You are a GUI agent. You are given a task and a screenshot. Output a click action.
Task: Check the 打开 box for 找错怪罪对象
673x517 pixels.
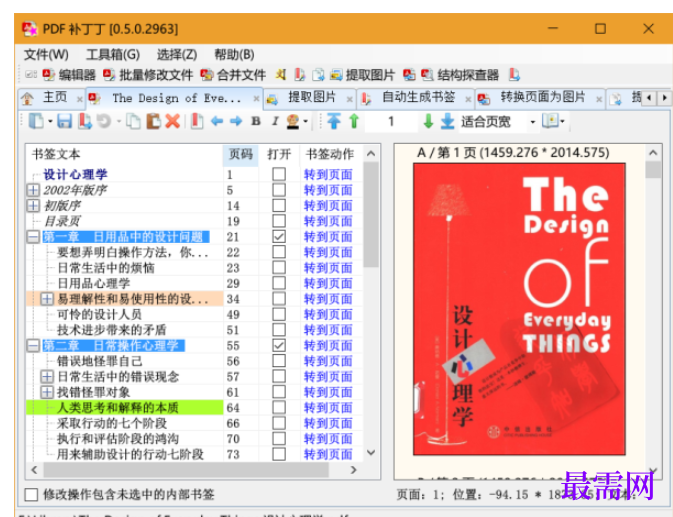click(x=279, y=392)
